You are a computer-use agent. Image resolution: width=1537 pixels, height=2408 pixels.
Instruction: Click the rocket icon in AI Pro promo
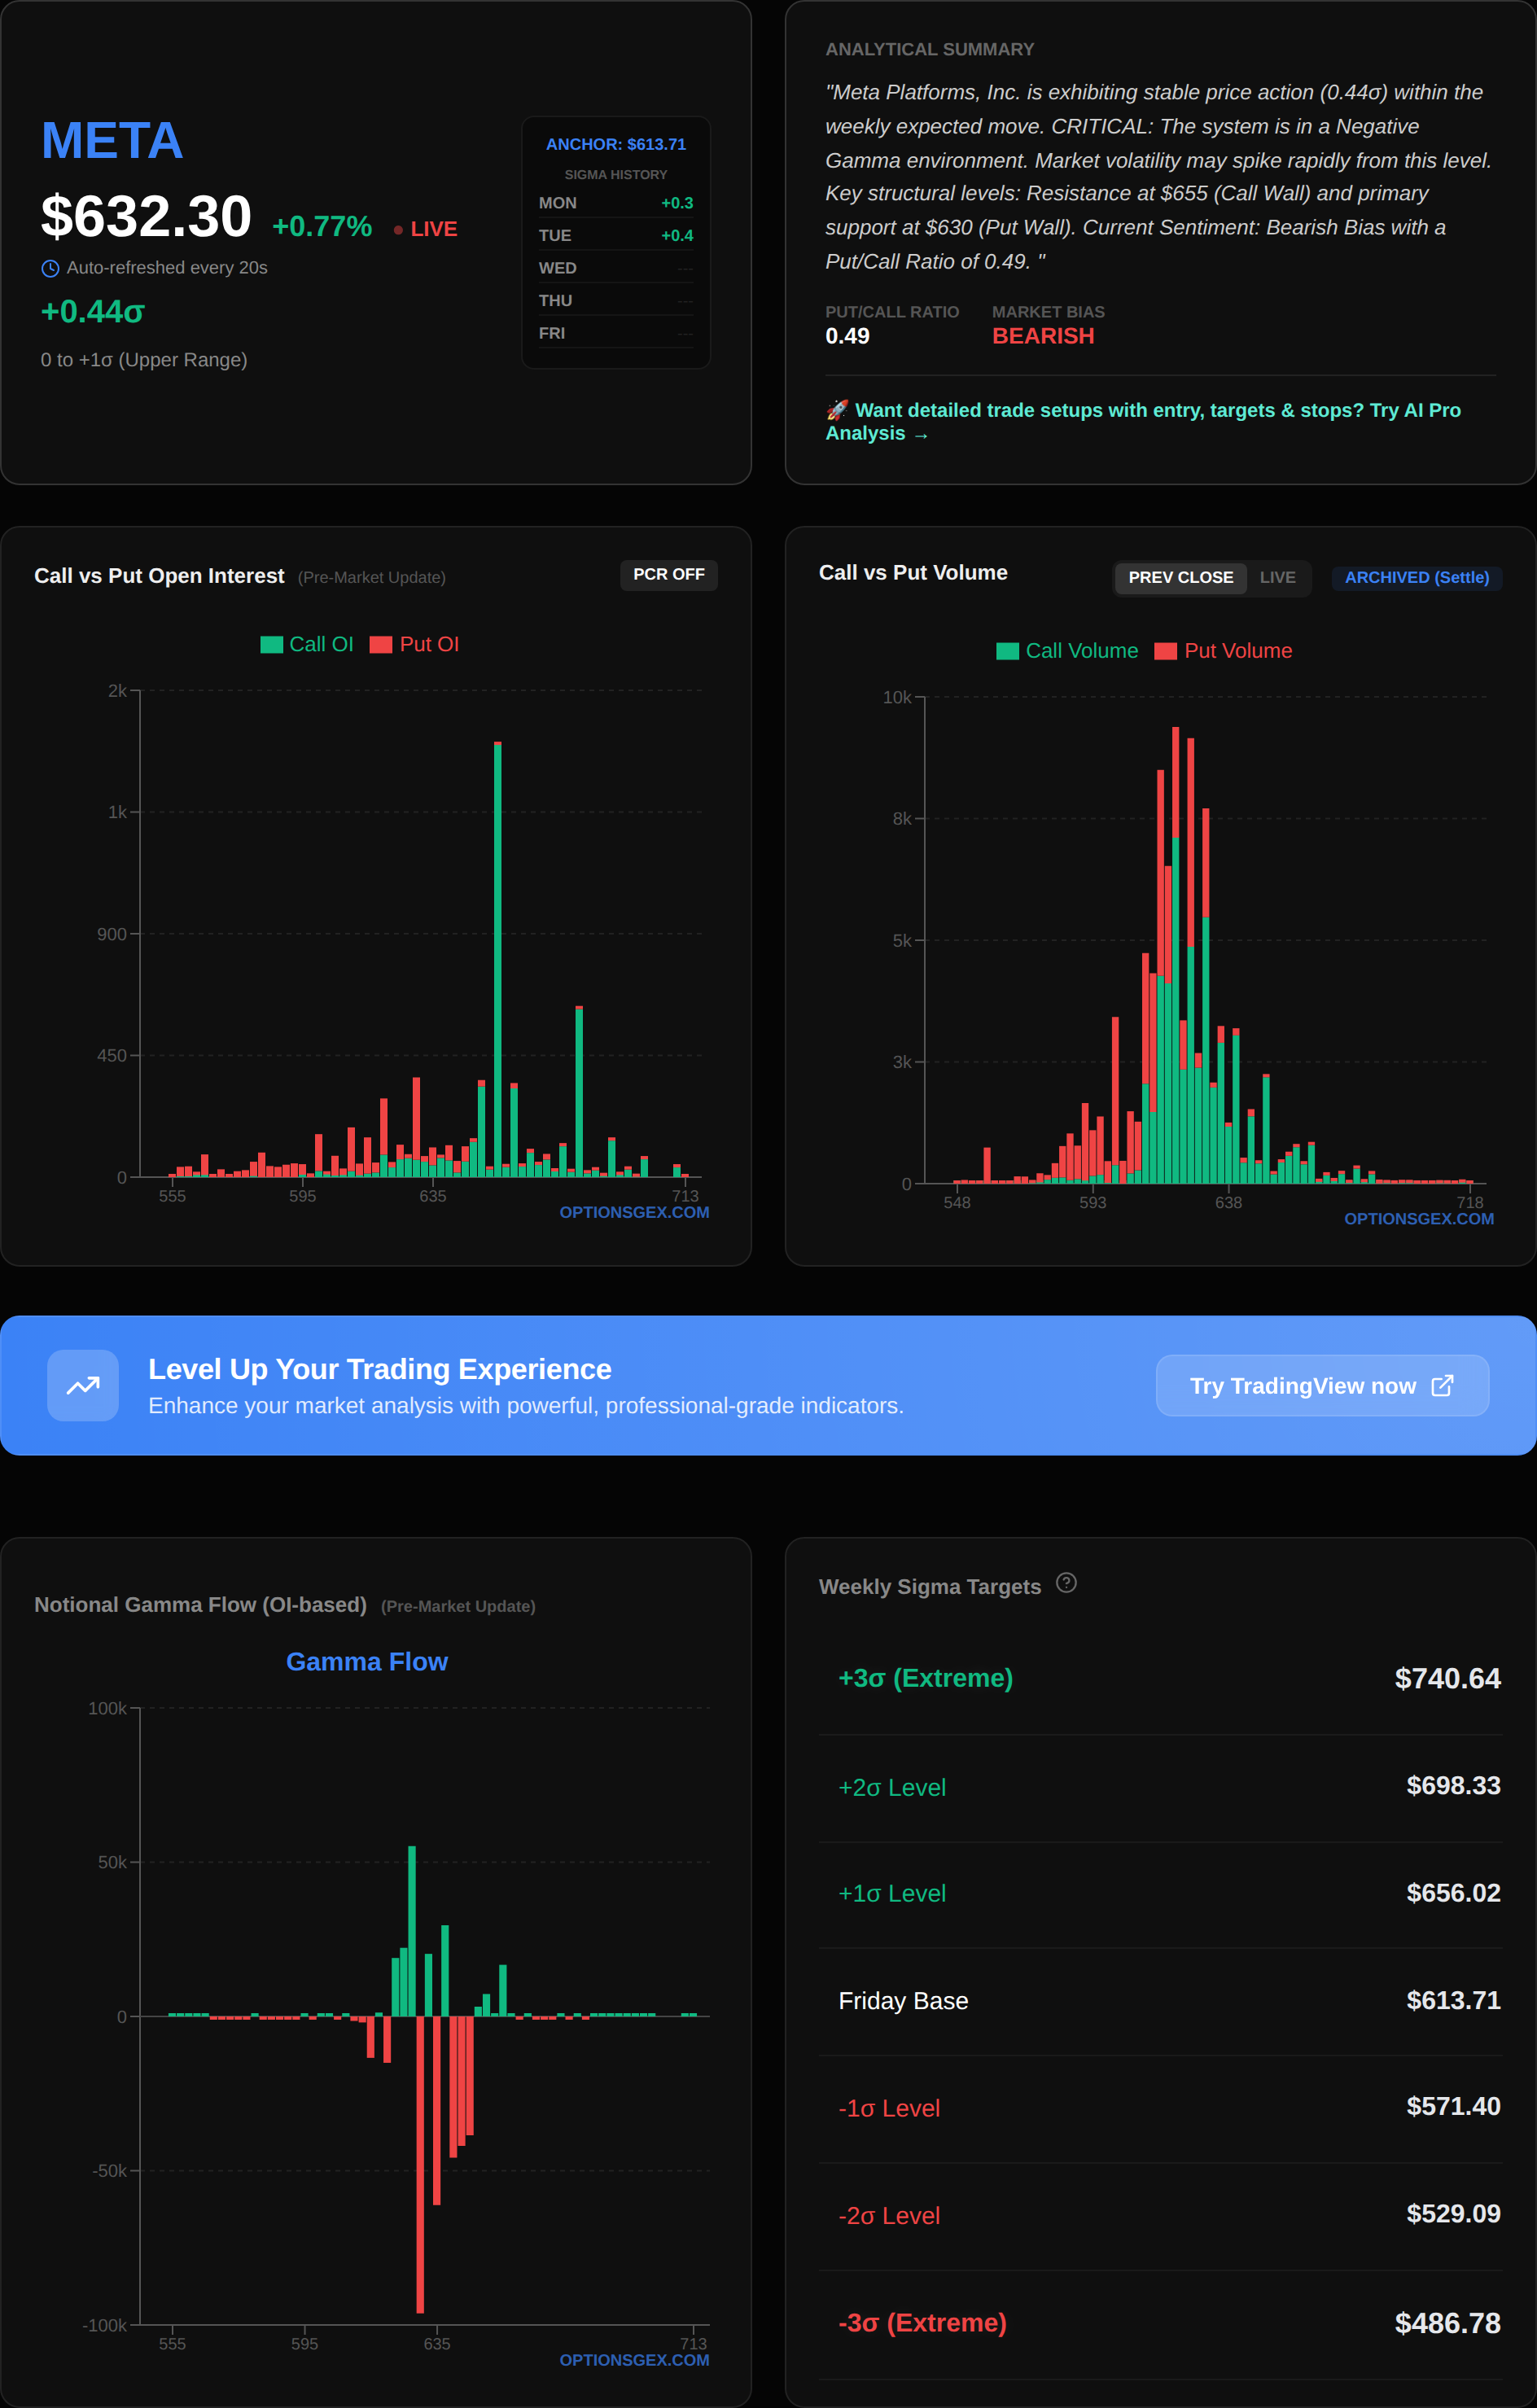point(837,410)
